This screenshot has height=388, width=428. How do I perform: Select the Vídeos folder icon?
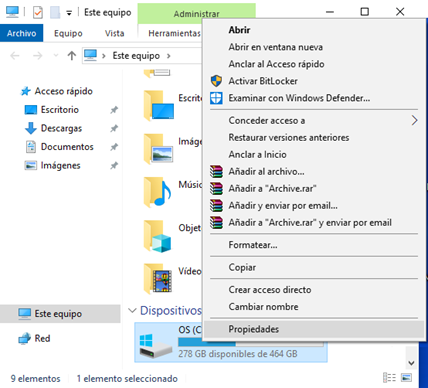coord(158,279)
